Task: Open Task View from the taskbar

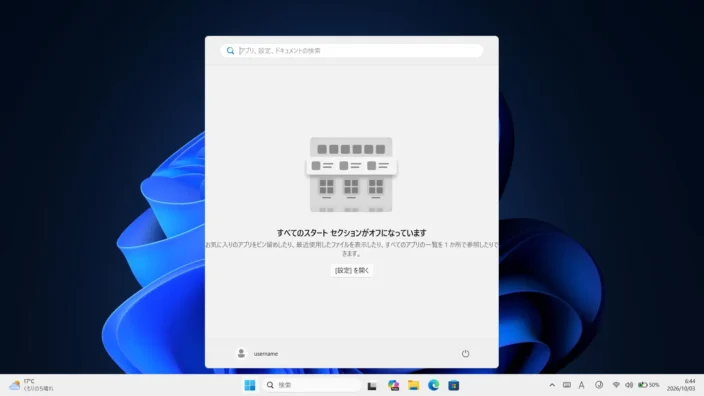Action: 372,386
